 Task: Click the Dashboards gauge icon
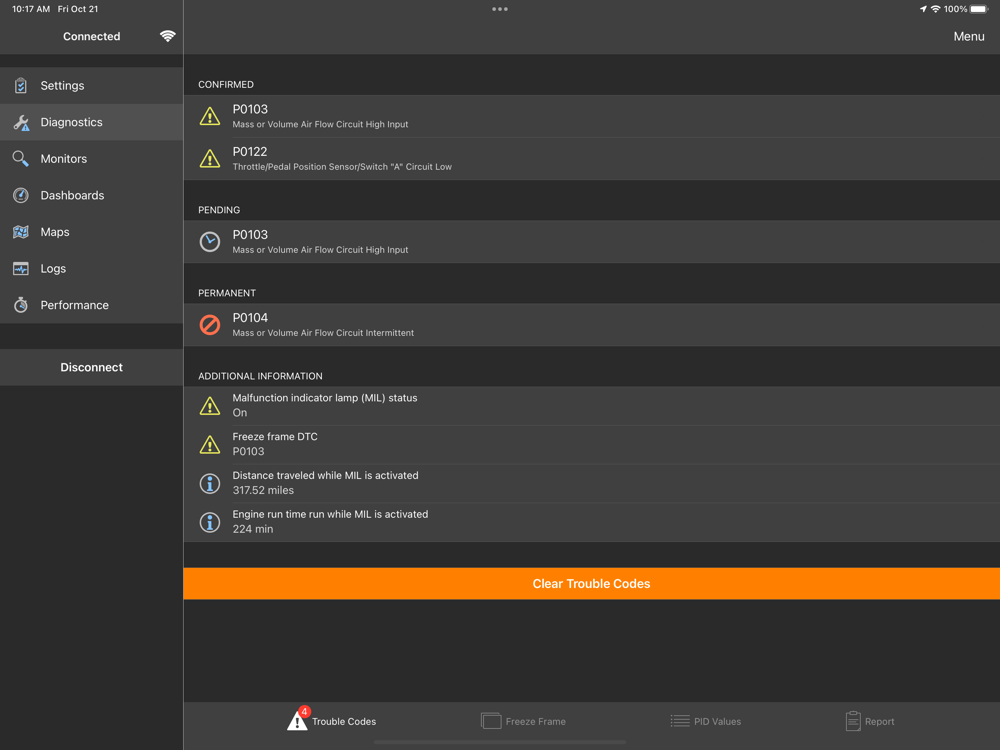[20, 195]
